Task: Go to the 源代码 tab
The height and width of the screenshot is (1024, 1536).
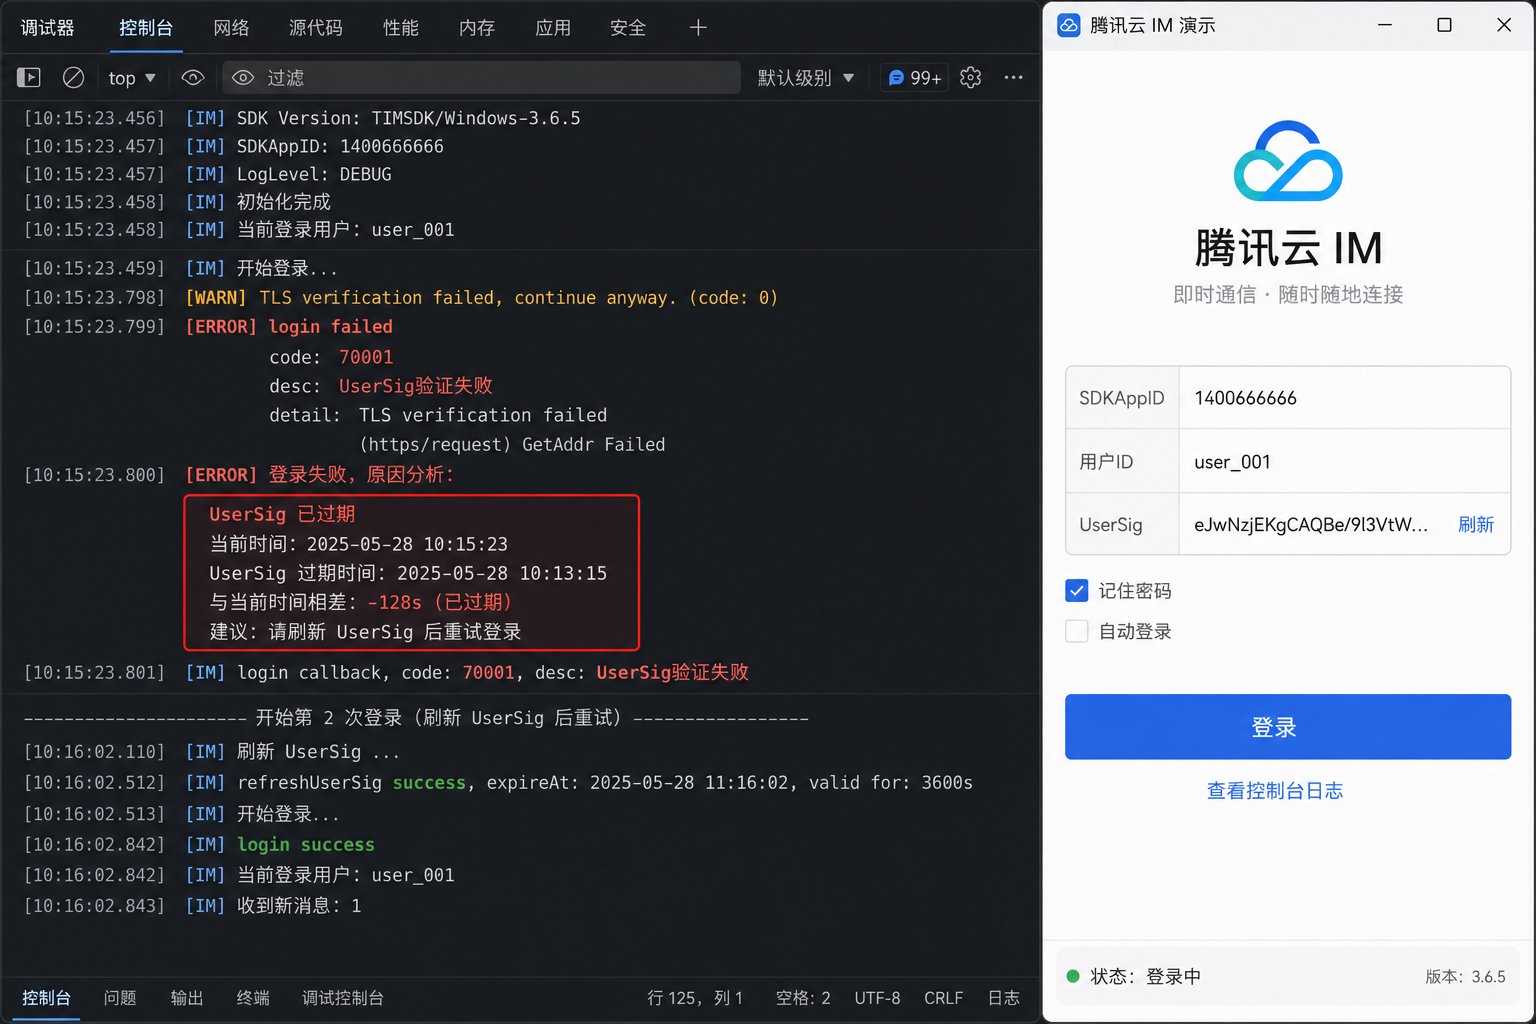Action: coord(316,27)
